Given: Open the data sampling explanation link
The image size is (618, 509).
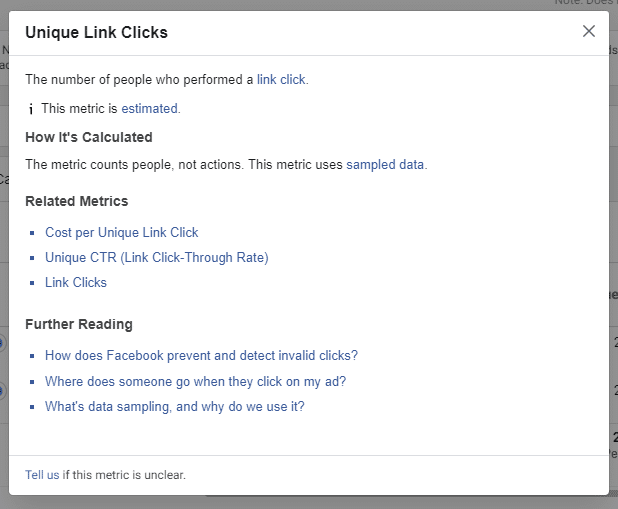Looking at the screenshot, I should point(175,406).
